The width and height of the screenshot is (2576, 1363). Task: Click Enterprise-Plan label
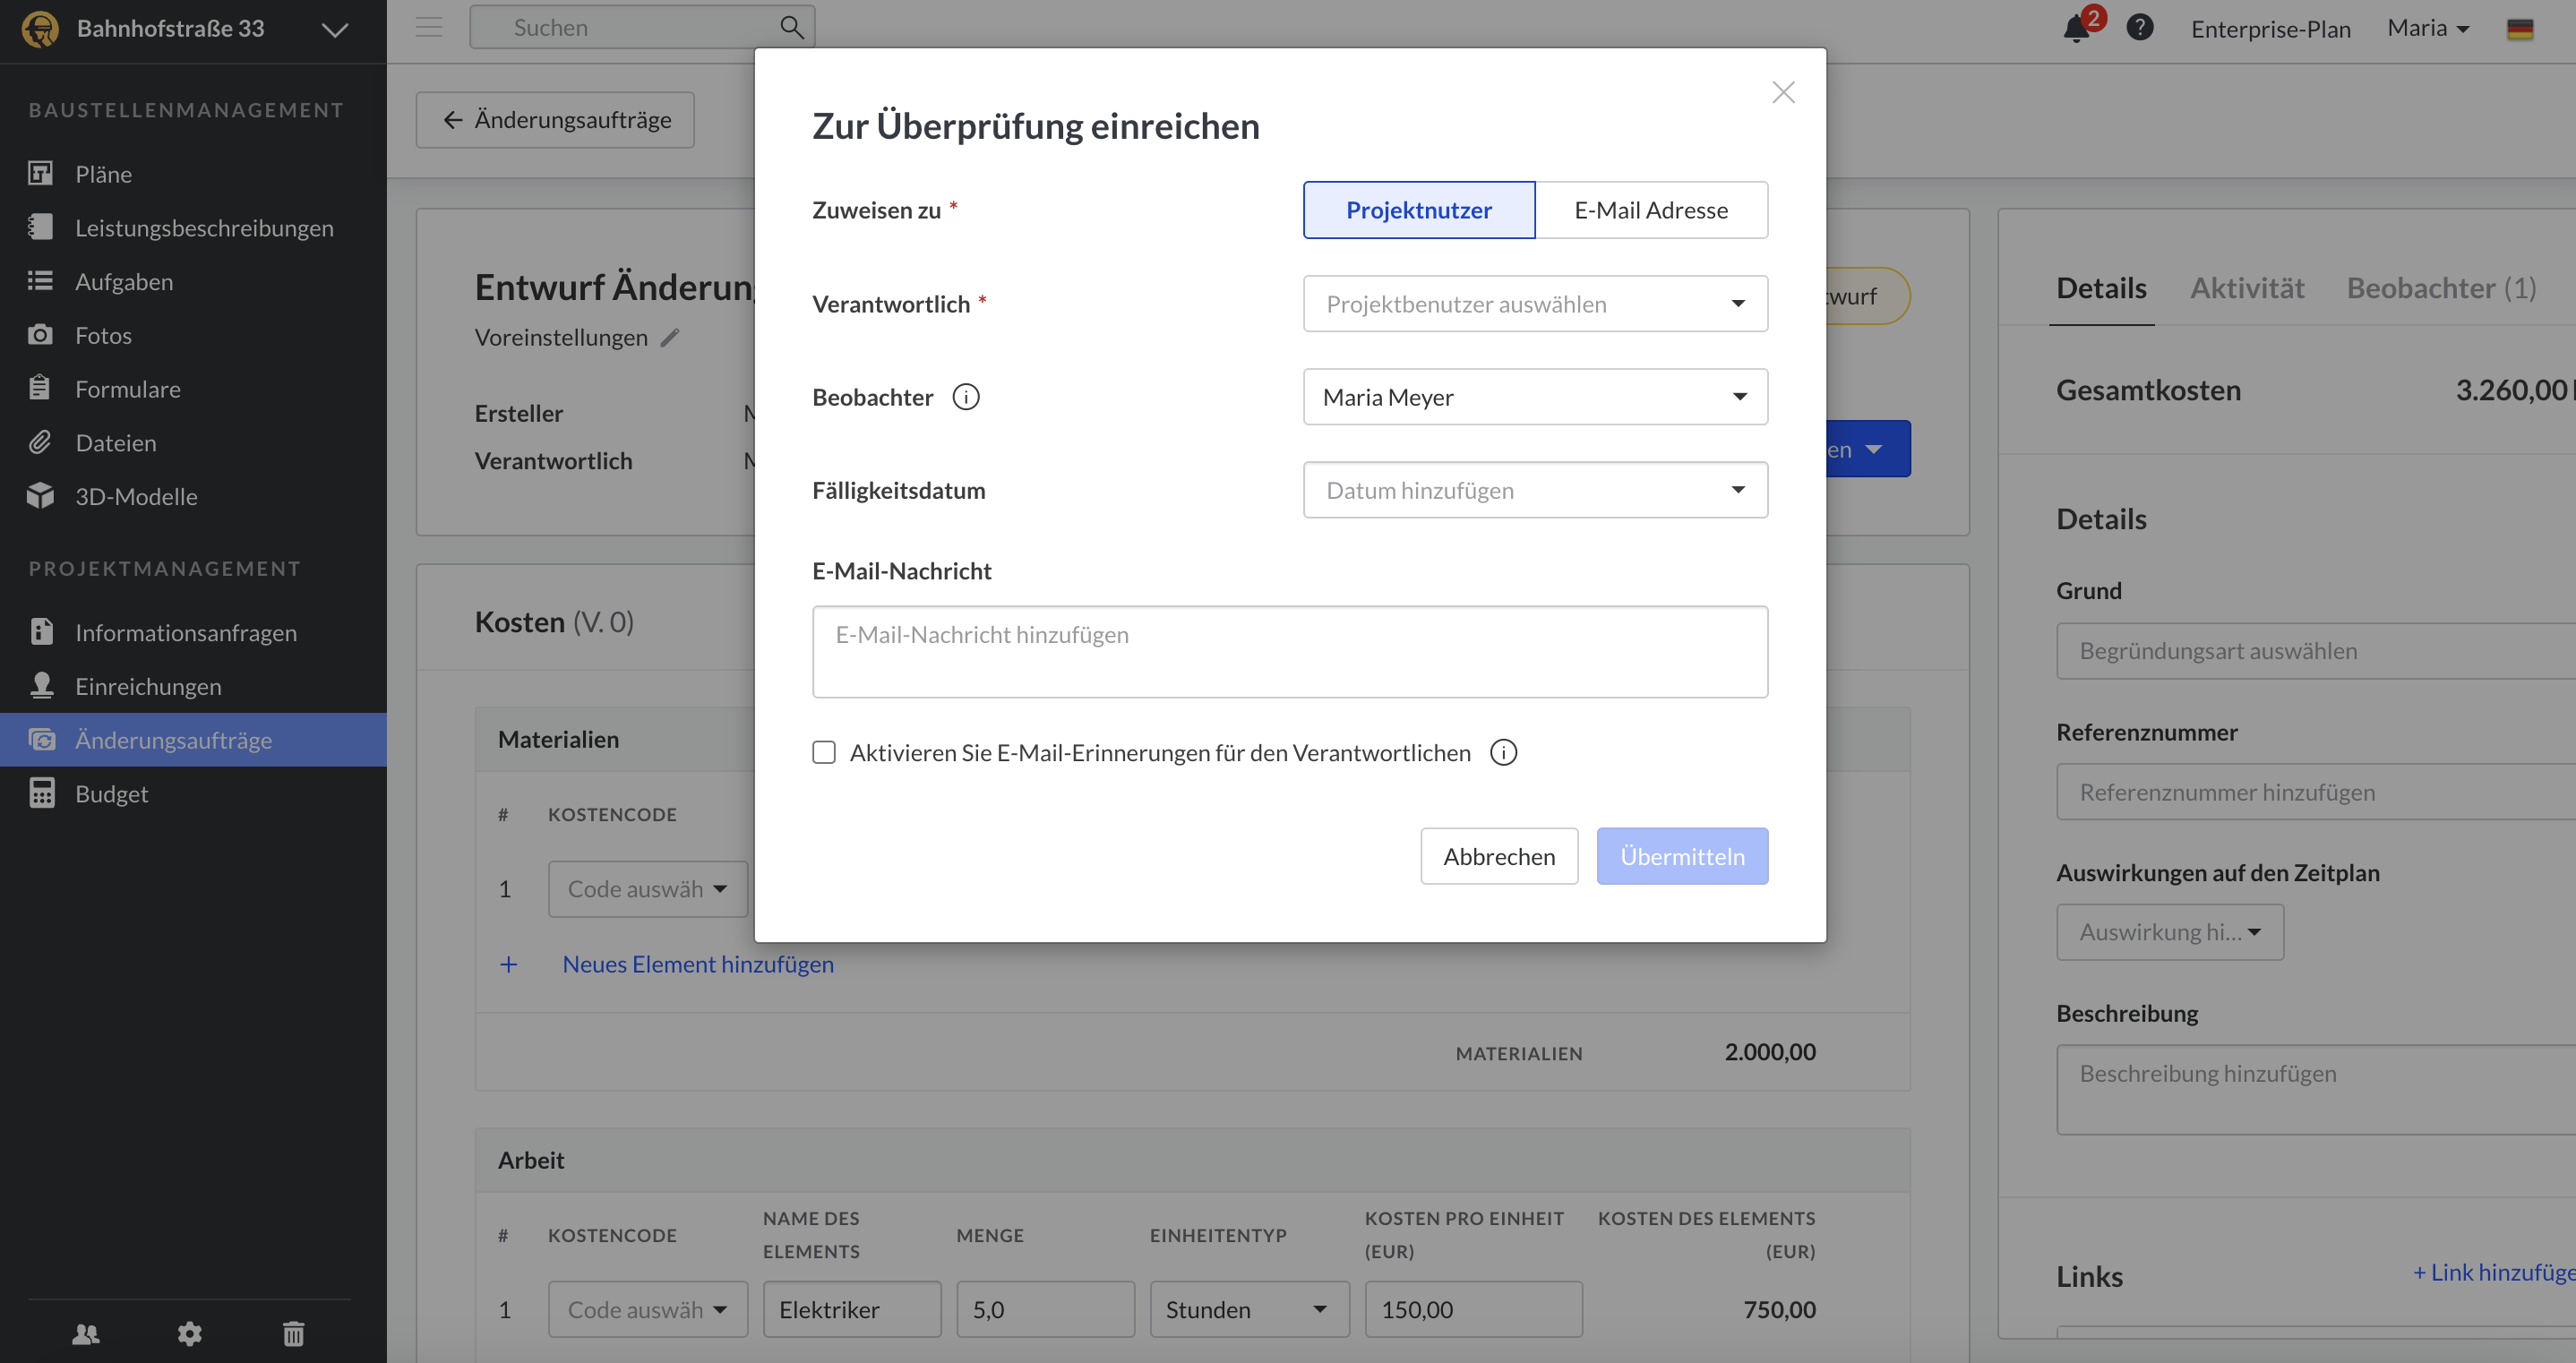pos(2270,29)
